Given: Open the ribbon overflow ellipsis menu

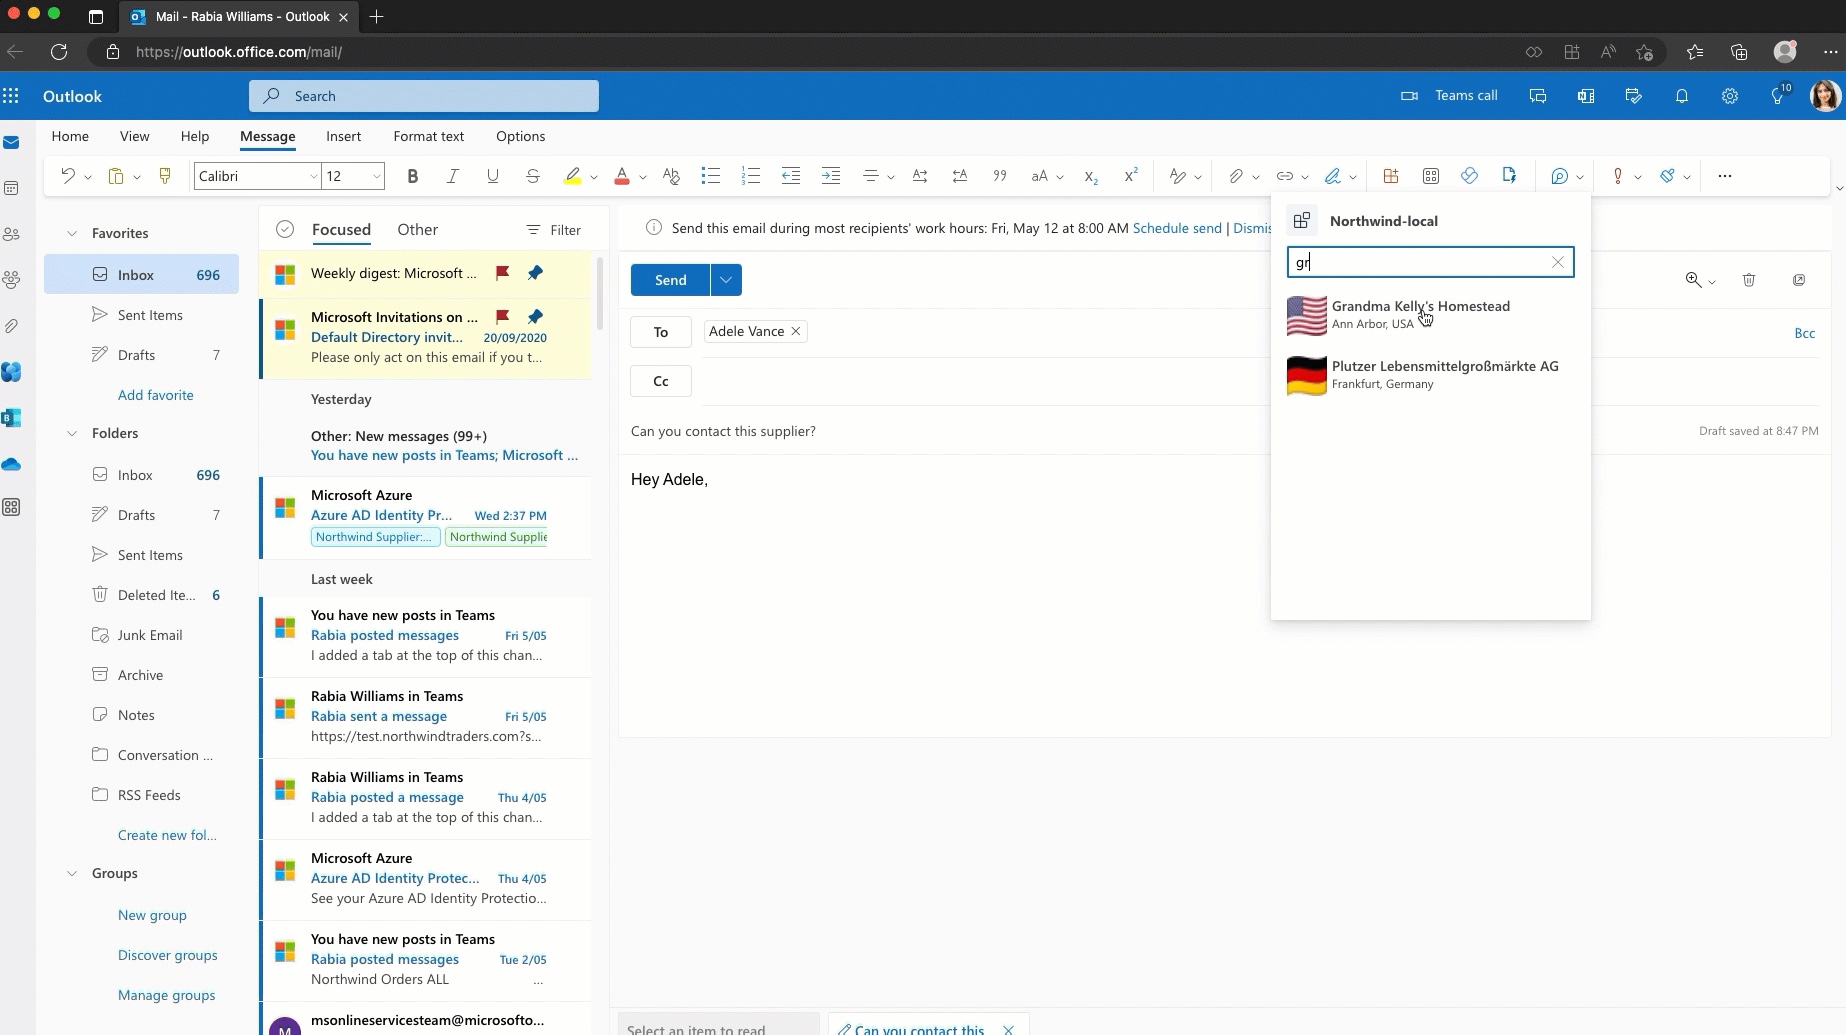Looking at the screenshot, I should [x=1724, y=176].
